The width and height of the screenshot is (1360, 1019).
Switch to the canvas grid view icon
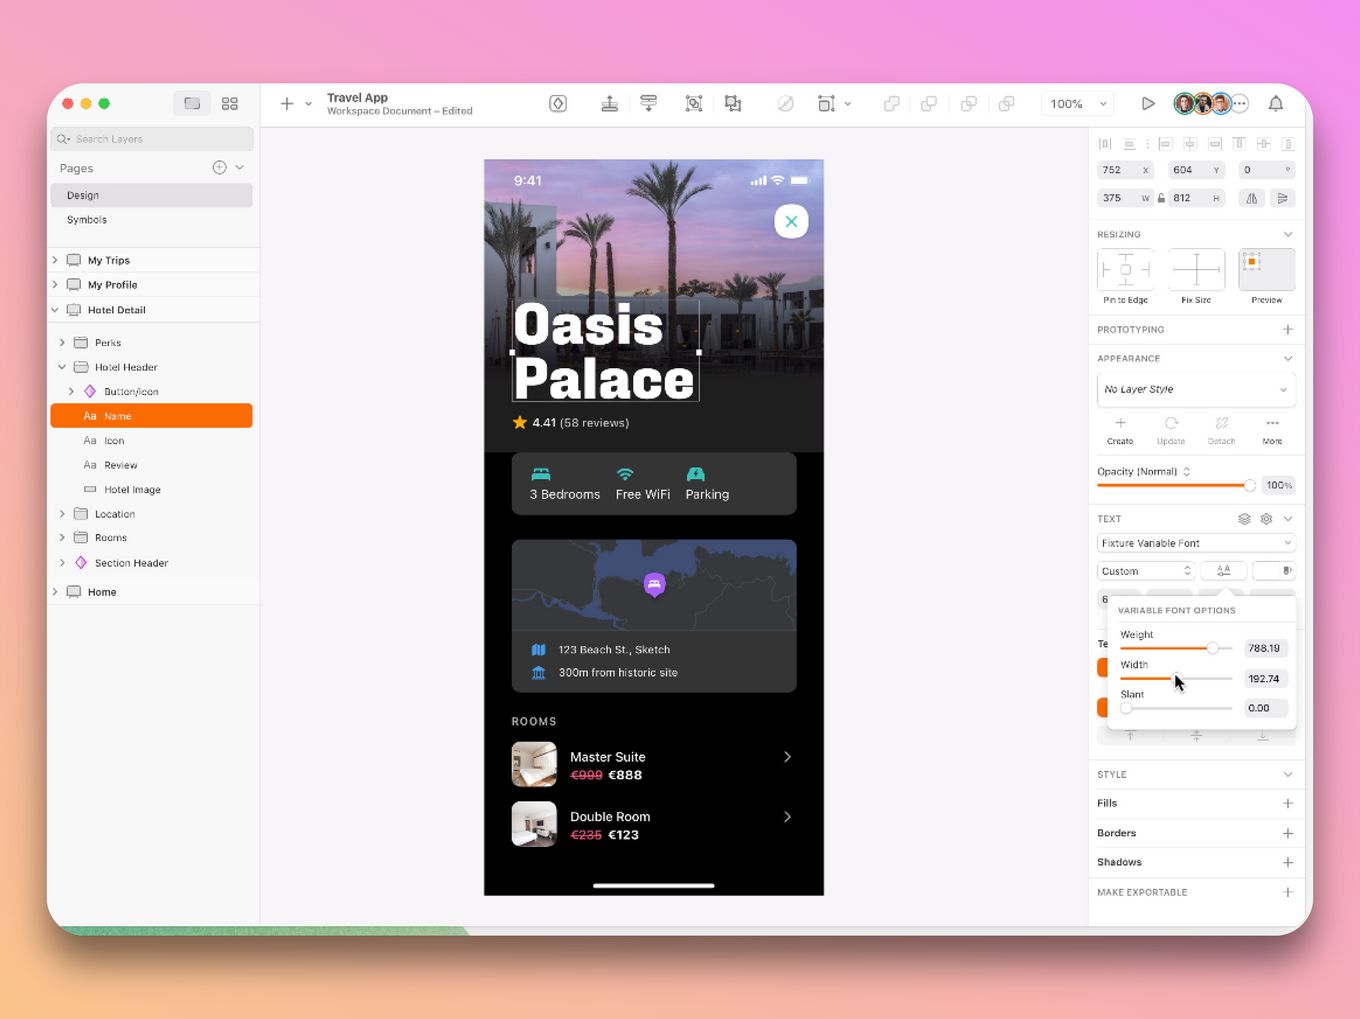[230, 104]
